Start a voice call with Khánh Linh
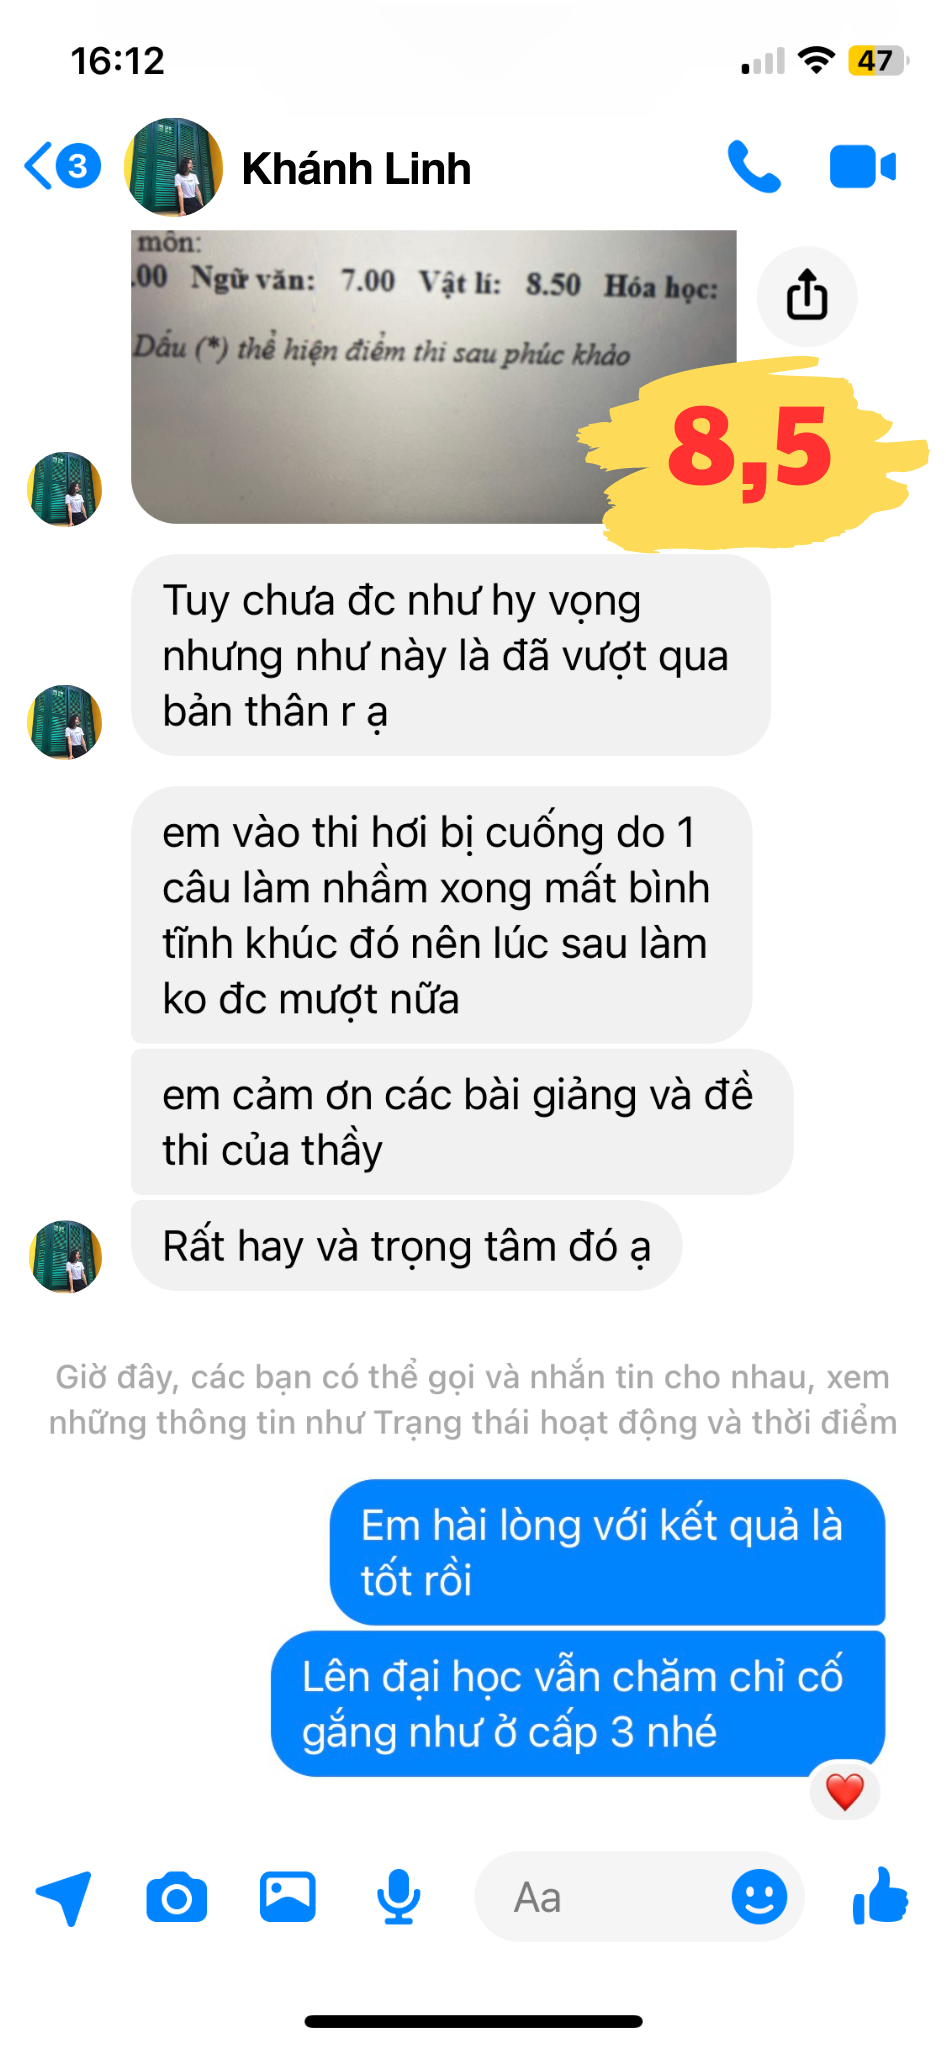The image size is (946, 2048). pyautogui.click(x=754, y=167)
